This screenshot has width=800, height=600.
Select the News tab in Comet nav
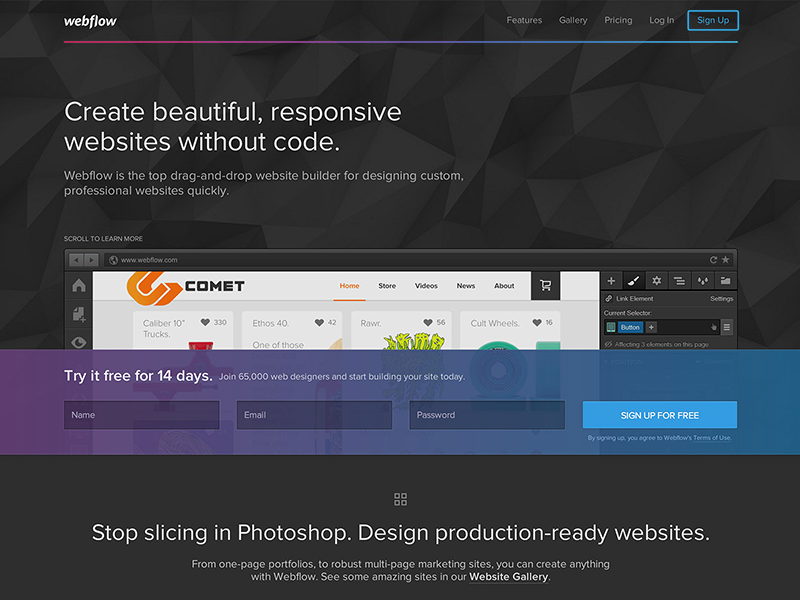pyautogui.click(x=465, y=286)
